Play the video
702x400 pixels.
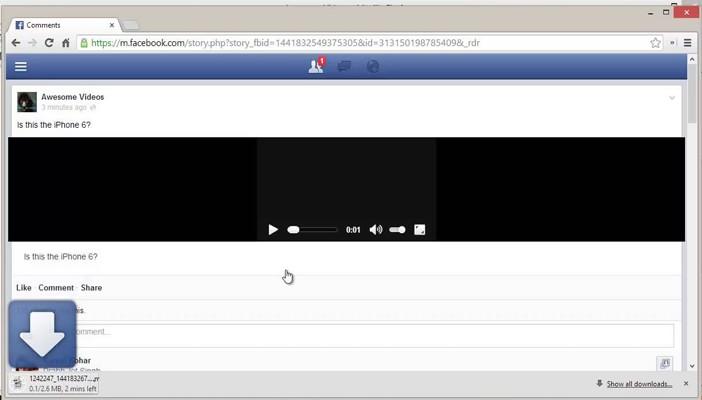coord(273,230)
